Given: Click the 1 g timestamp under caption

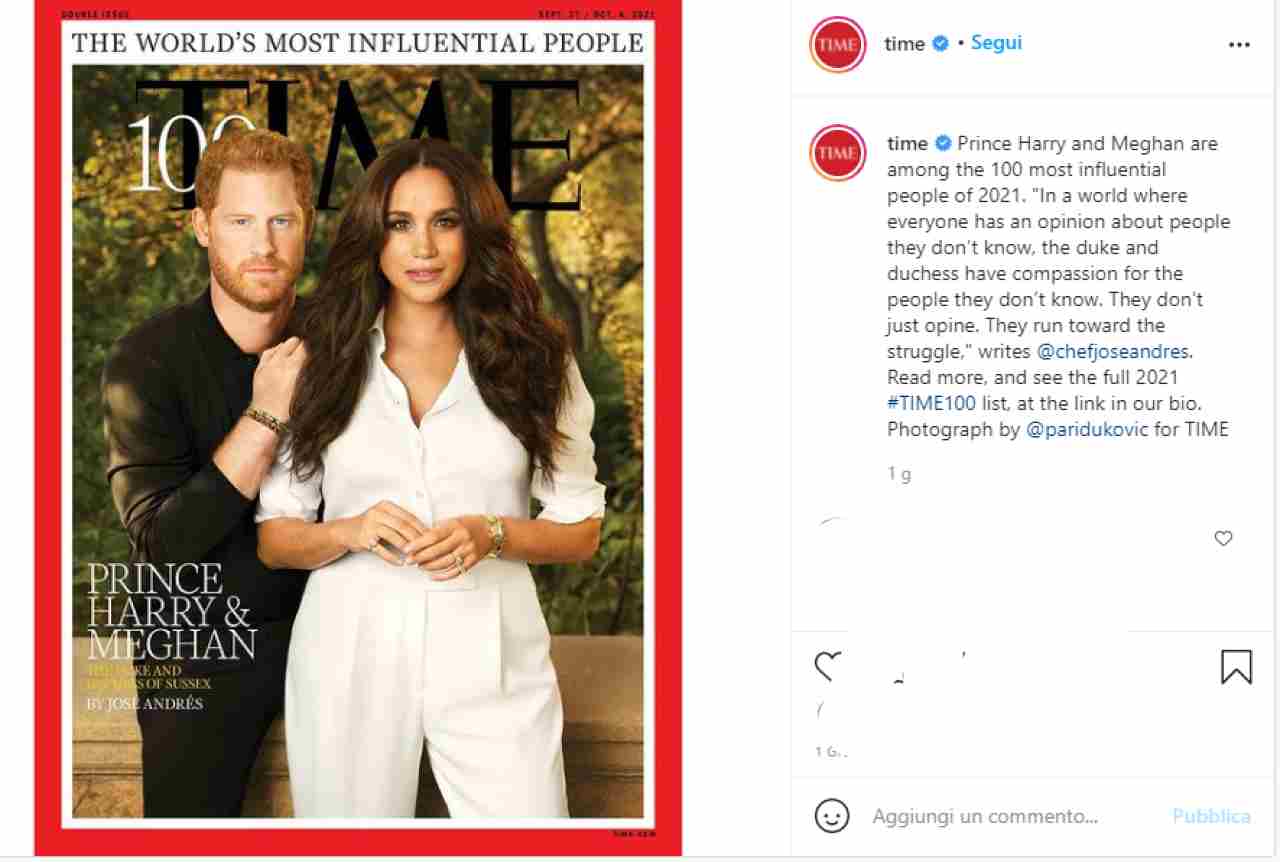Looking at the screenshot, I should click(x=899, y=474).
